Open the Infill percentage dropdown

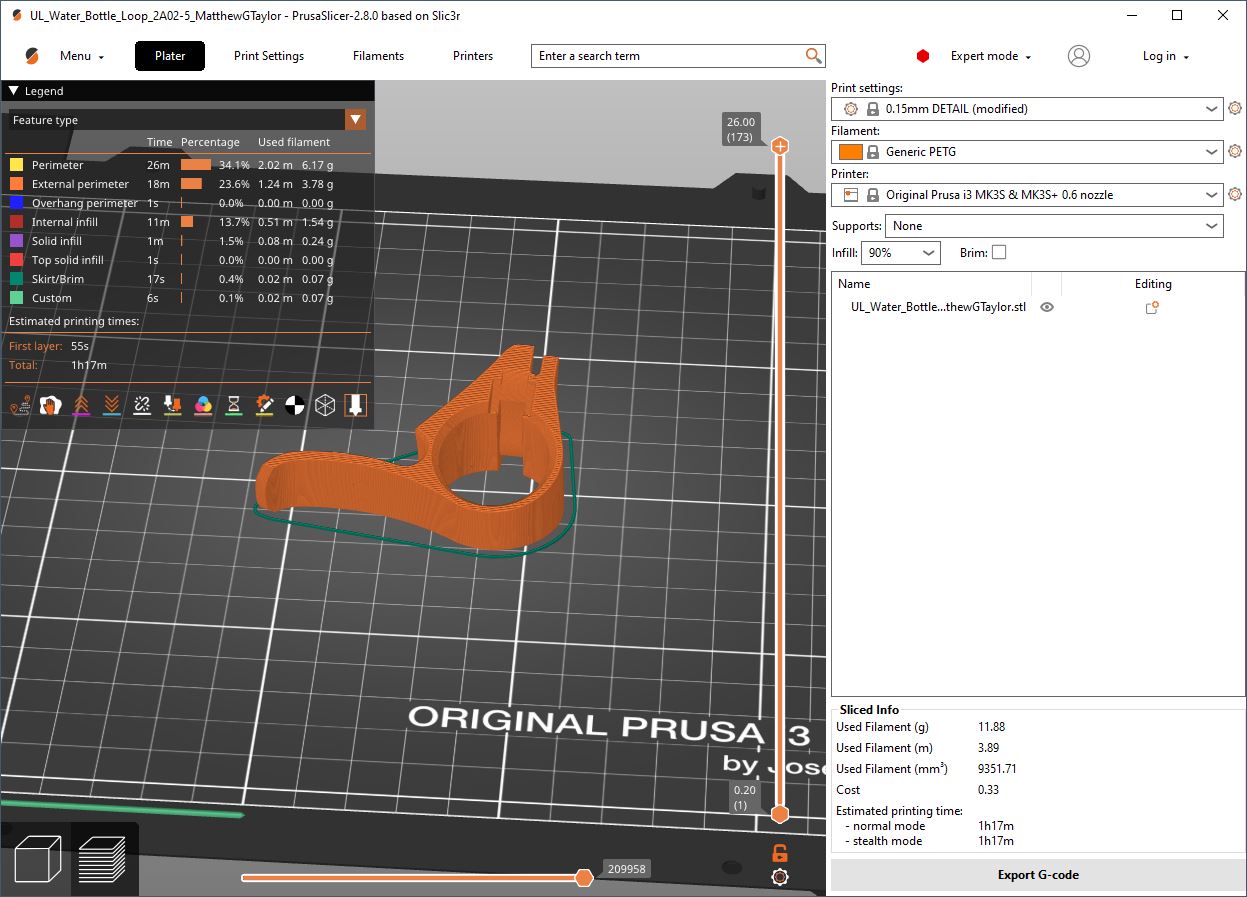point(900,253)
